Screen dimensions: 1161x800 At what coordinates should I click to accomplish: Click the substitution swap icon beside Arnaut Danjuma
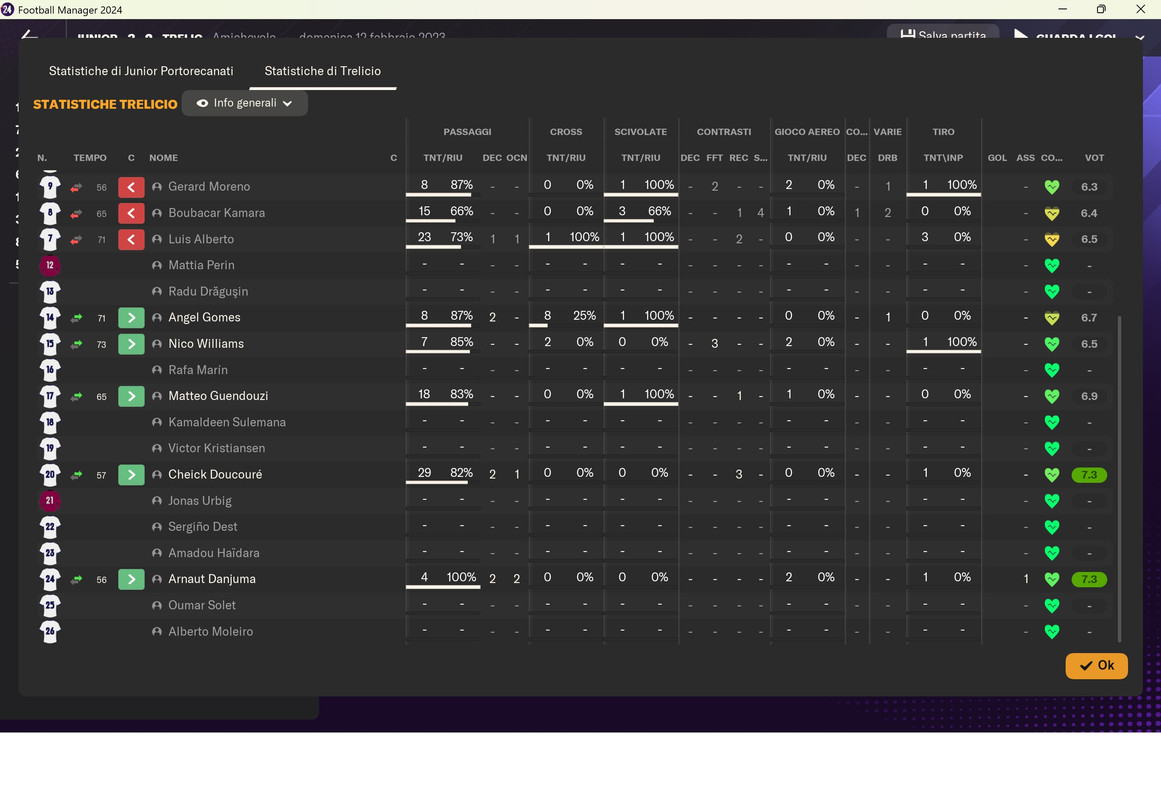(76, 579)
